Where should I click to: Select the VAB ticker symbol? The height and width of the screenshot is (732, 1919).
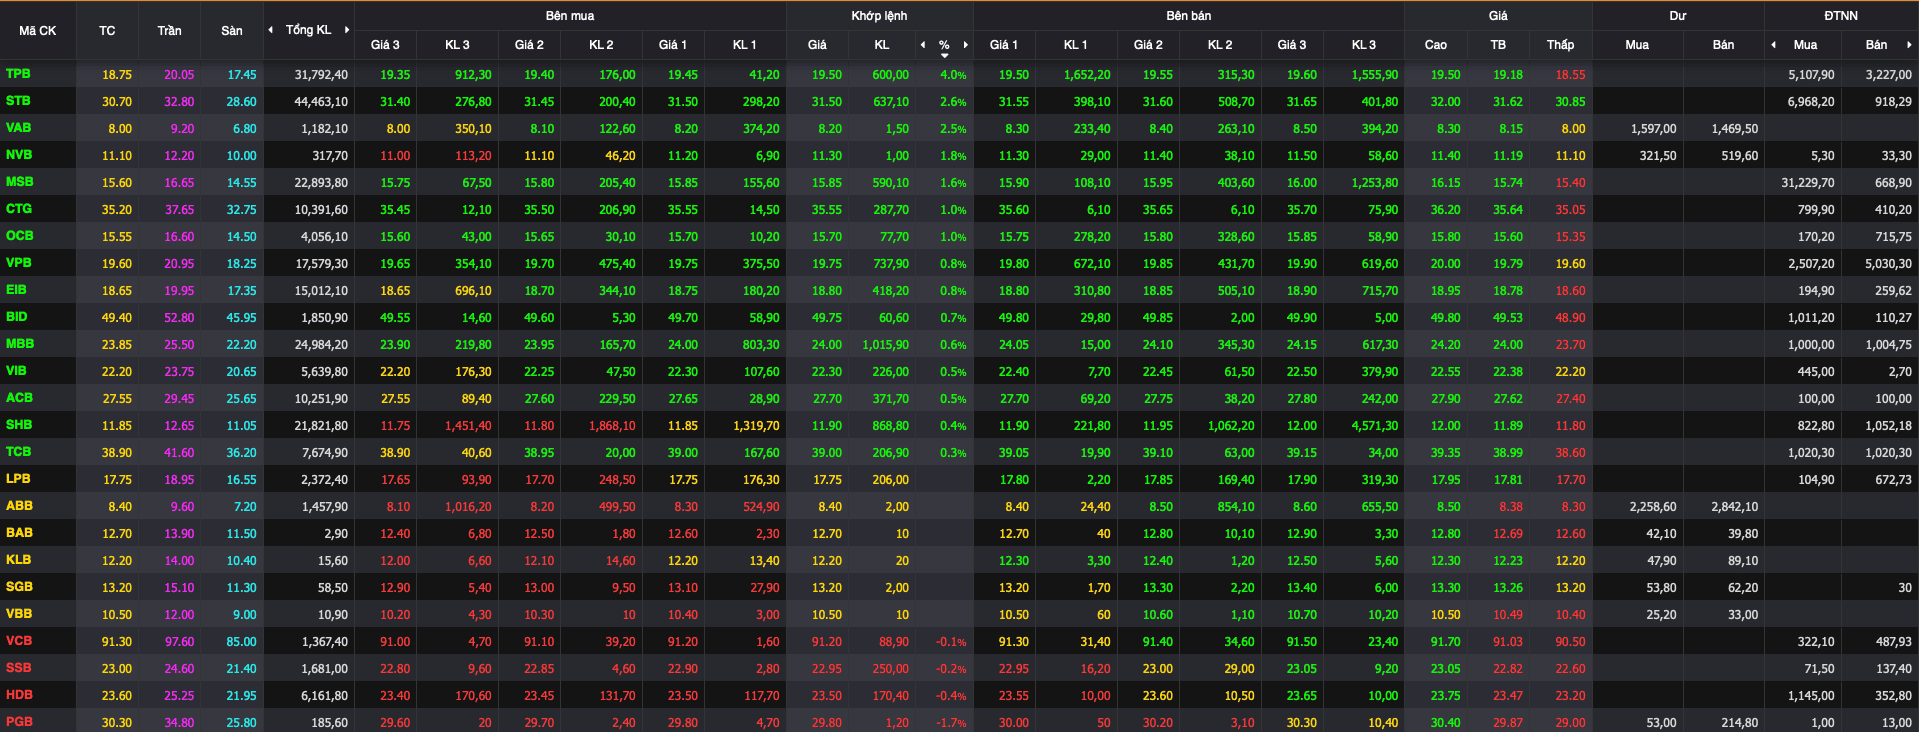click(x=18, y=128)
